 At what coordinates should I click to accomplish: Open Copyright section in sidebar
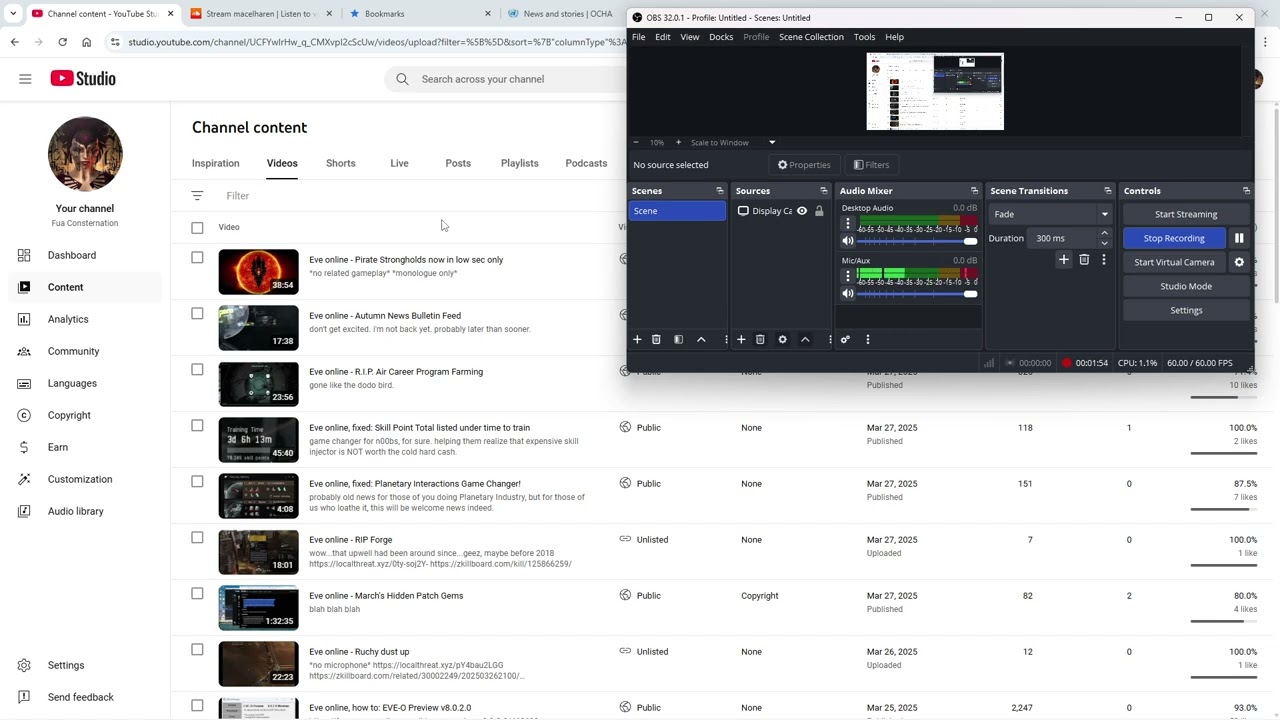coord(69,415)
